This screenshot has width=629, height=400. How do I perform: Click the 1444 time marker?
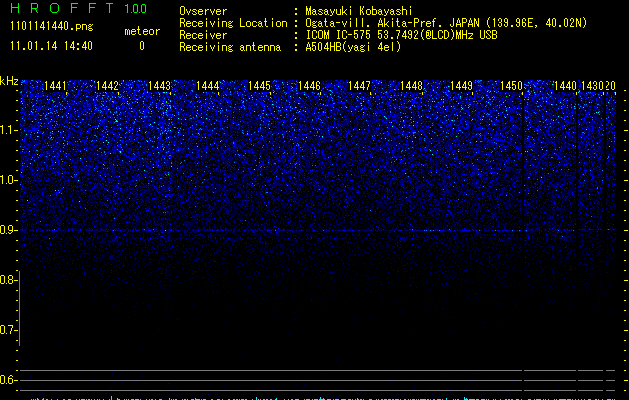208,86
